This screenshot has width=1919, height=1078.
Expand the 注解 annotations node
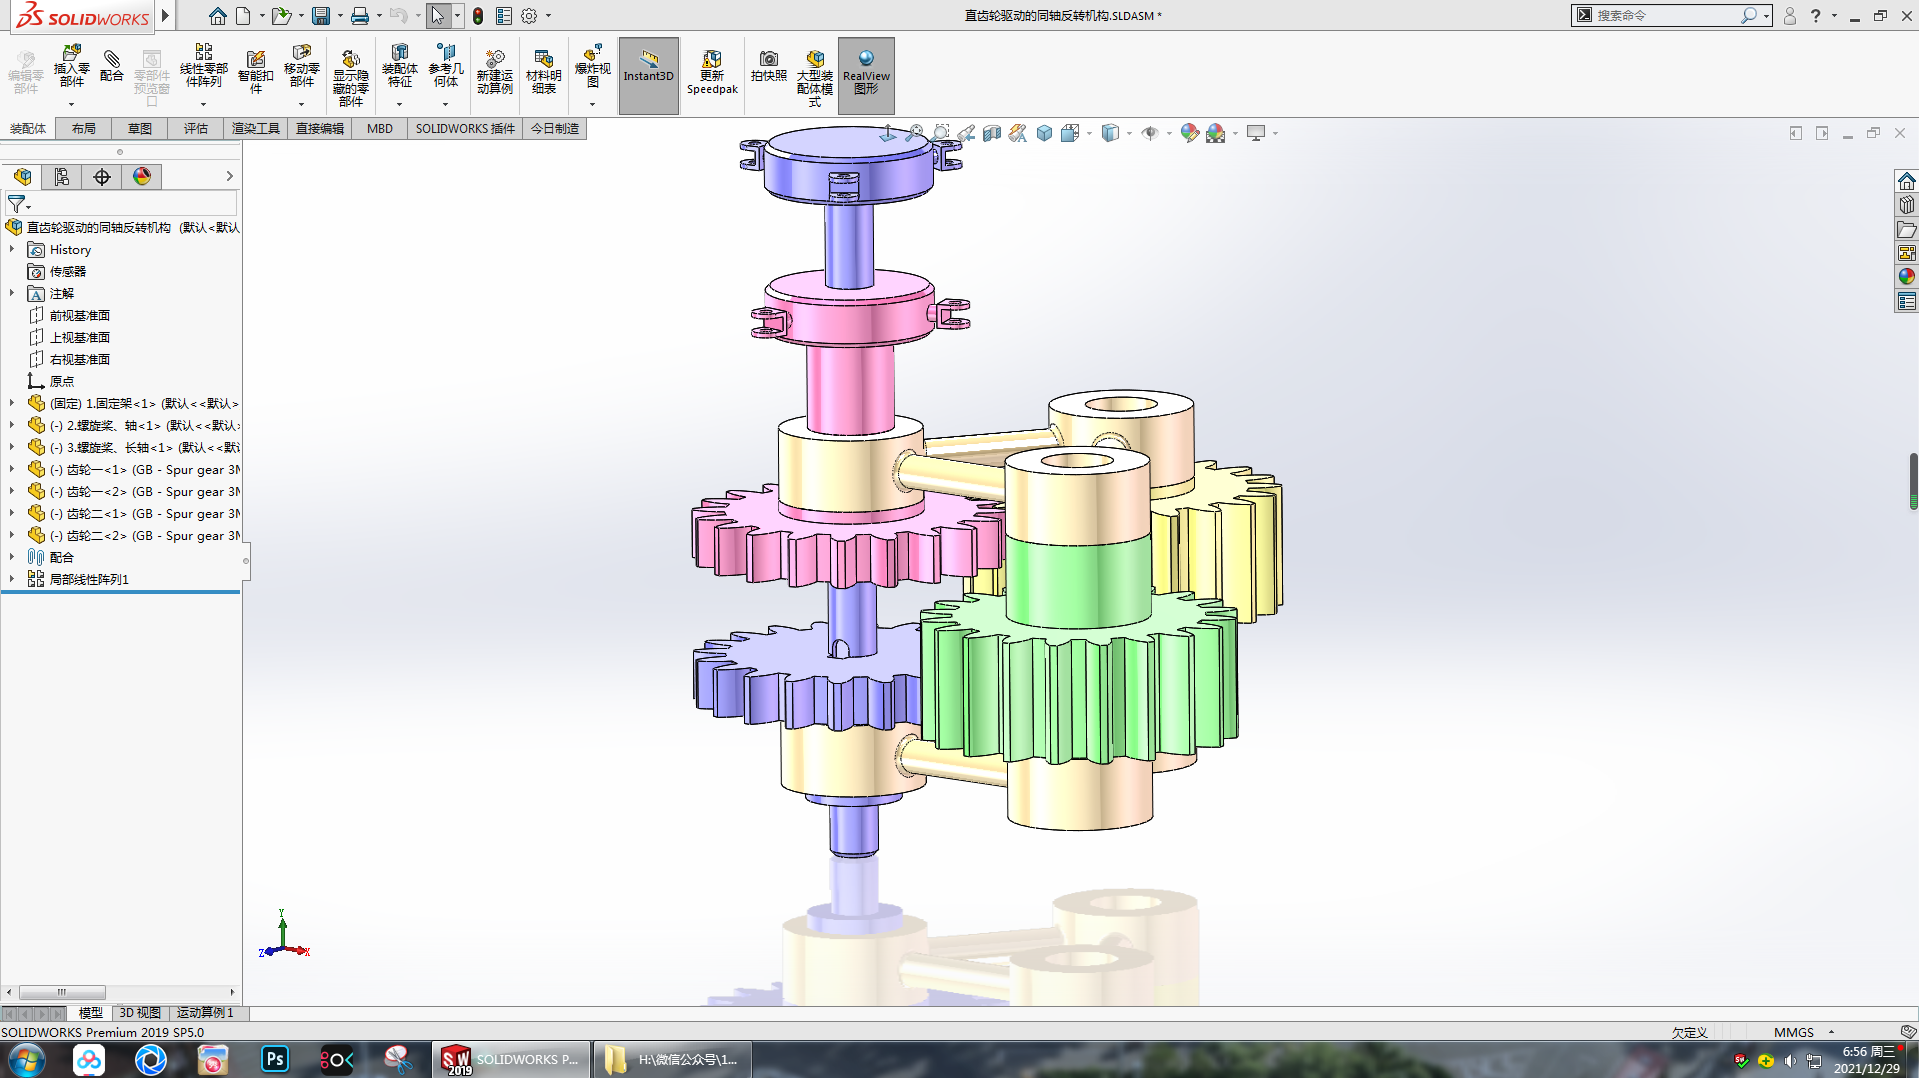pos(12,293)
